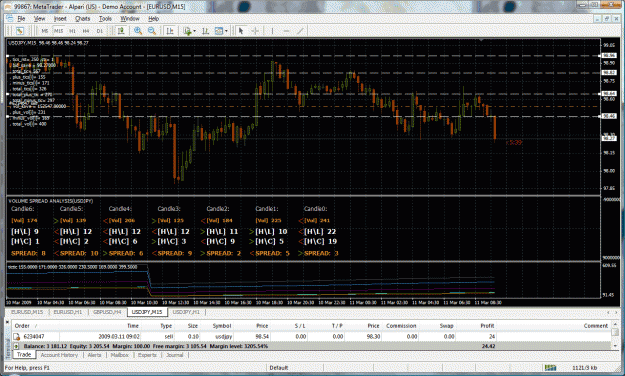Open the Trade terminal tab

[x=24, y=354]
